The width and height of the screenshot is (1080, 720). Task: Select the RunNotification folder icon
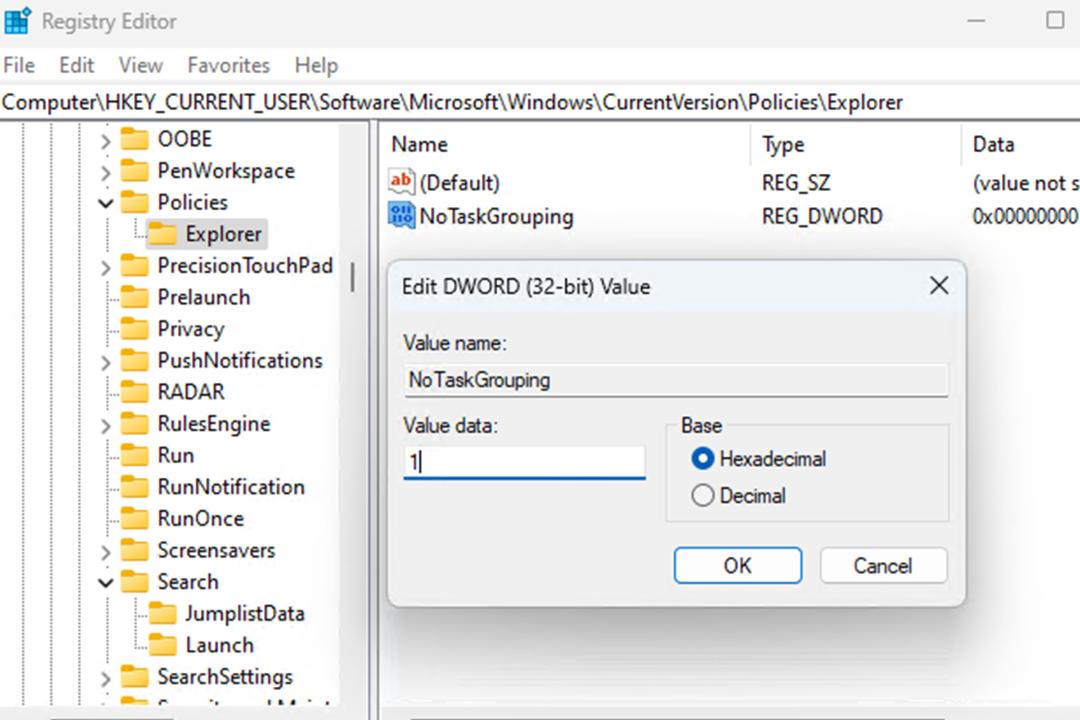(135, 487)
